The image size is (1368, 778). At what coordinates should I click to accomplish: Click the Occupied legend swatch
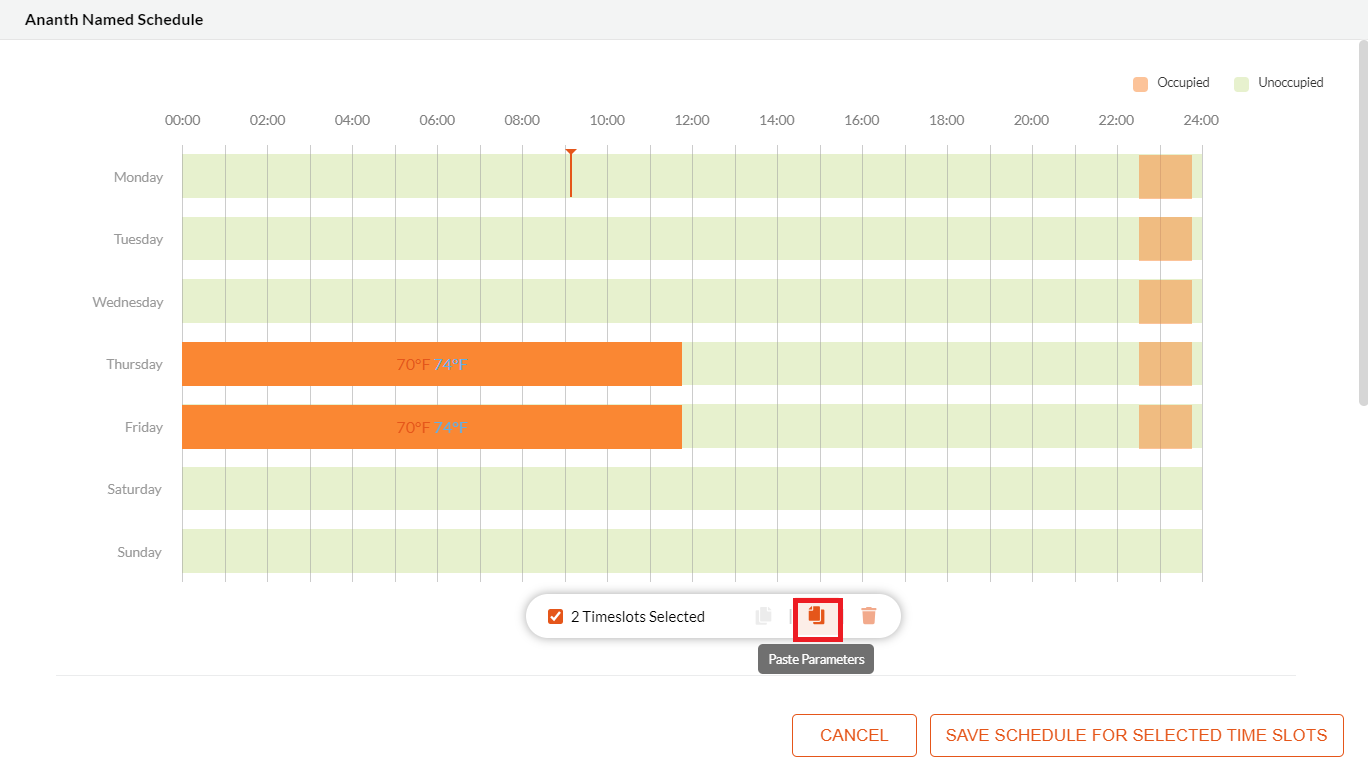coord(1140,83)
